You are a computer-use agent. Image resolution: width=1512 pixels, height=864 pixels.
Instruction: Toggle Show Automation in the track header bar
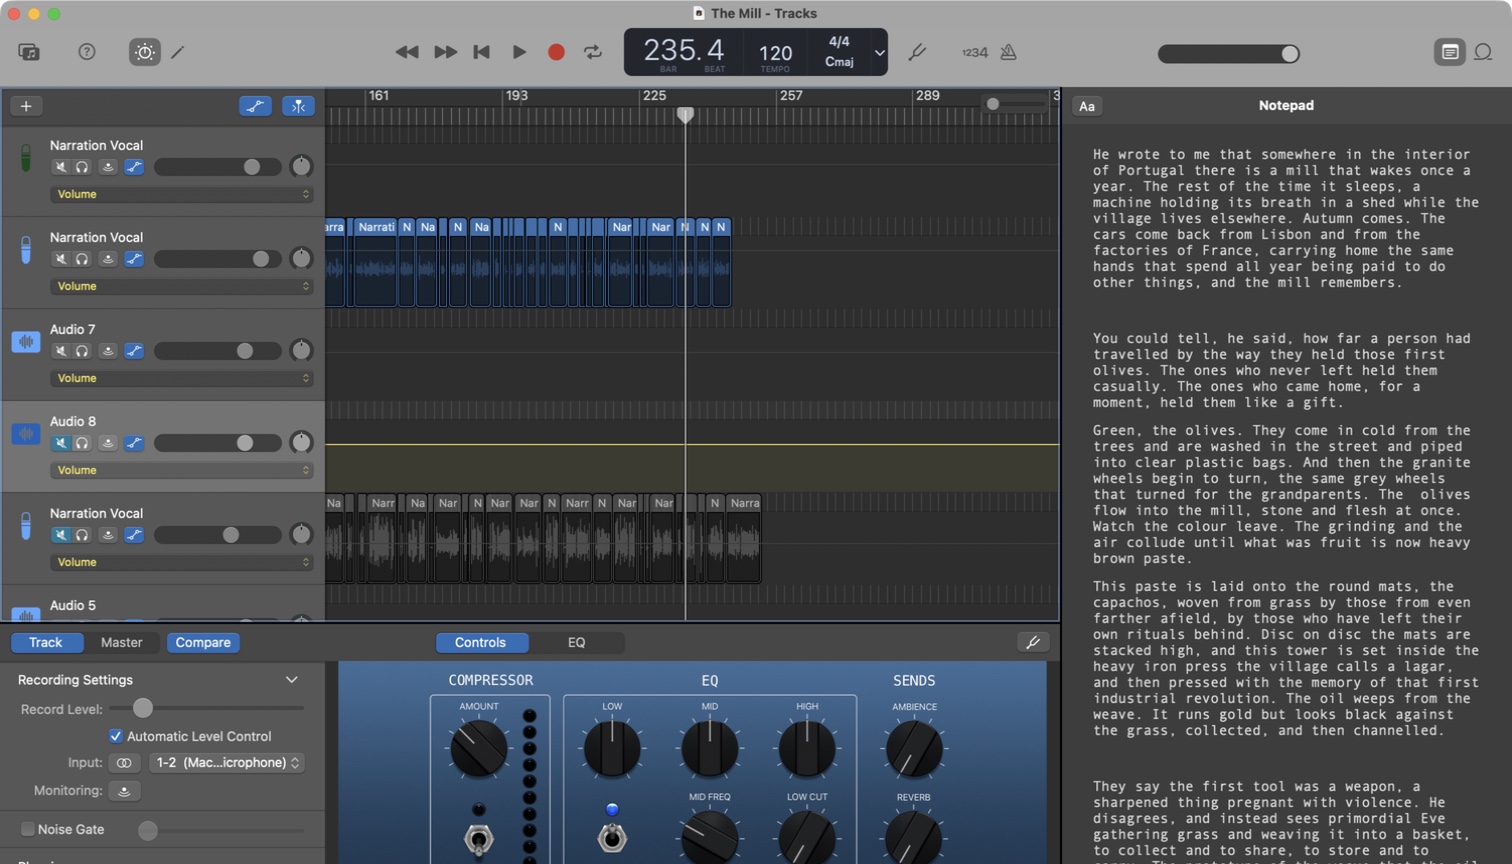pos(255,106)
